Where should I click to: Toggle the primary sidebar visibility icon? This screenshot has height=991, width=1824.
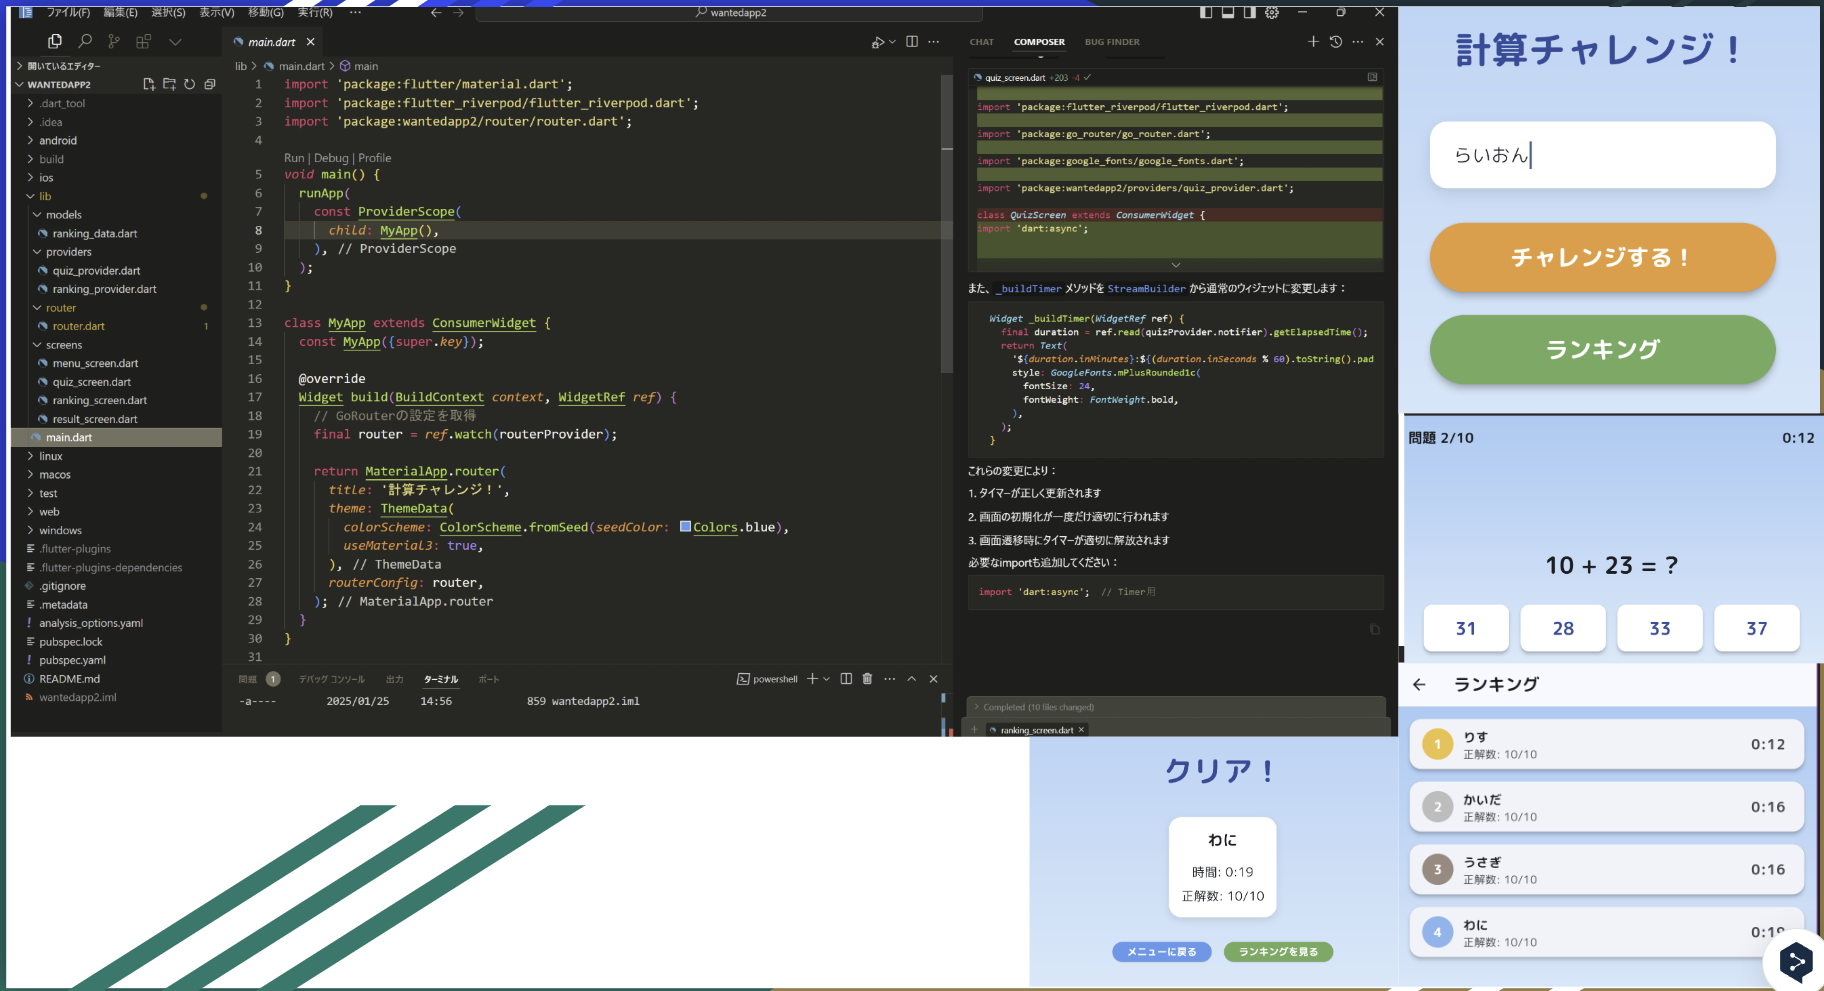pos(1206,13)
